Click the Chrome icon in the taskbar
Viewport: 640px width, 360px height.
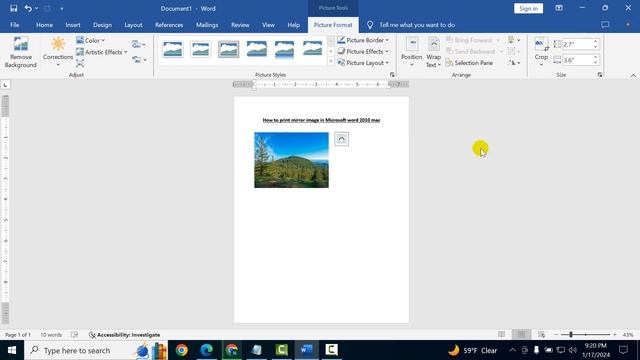pyautogui.click(x=182, y=350)
